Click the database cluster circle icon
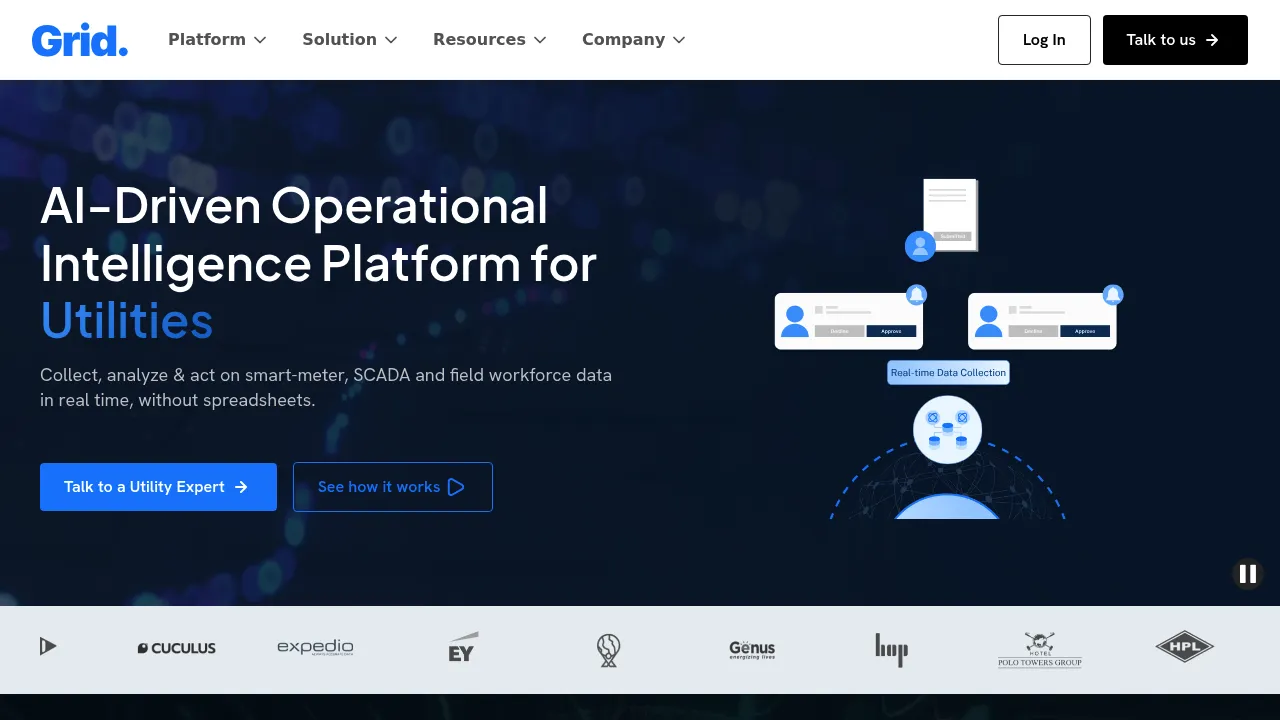The height and width of the screenshot is (720, 1280). pyautogui.click(x=947, y=430)
